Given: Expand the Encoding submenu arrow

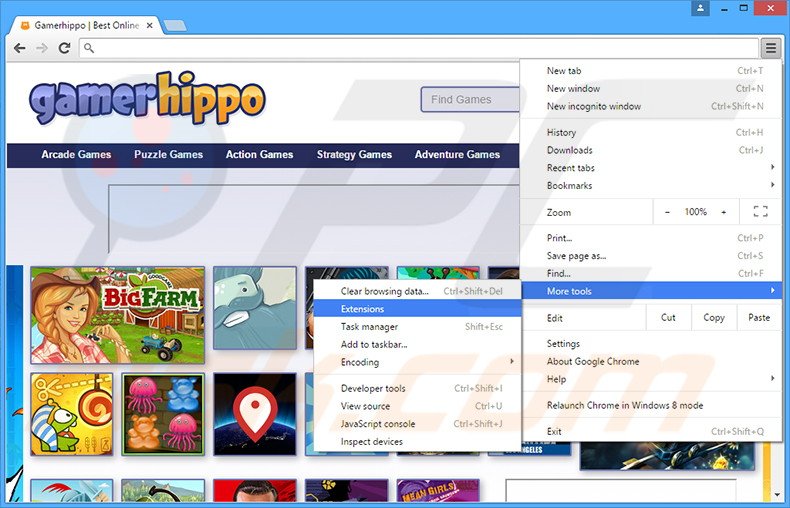Looking at the screenshot, I should [x=511, y=361].
